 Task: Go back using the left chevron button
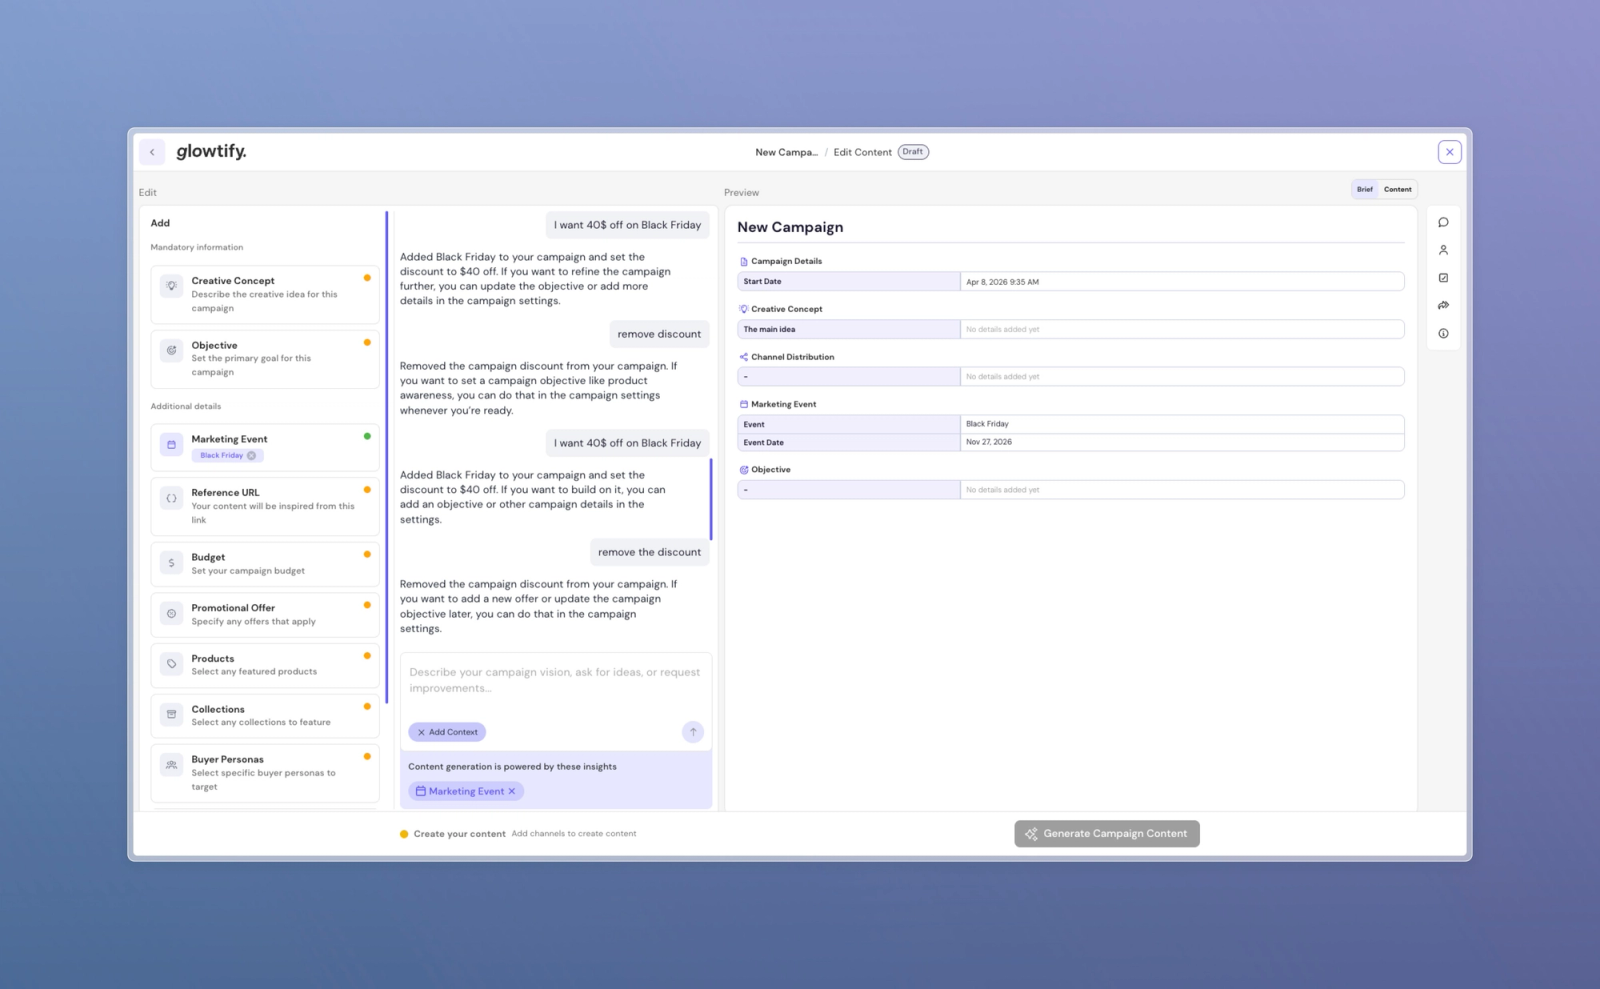coord(152,152)
